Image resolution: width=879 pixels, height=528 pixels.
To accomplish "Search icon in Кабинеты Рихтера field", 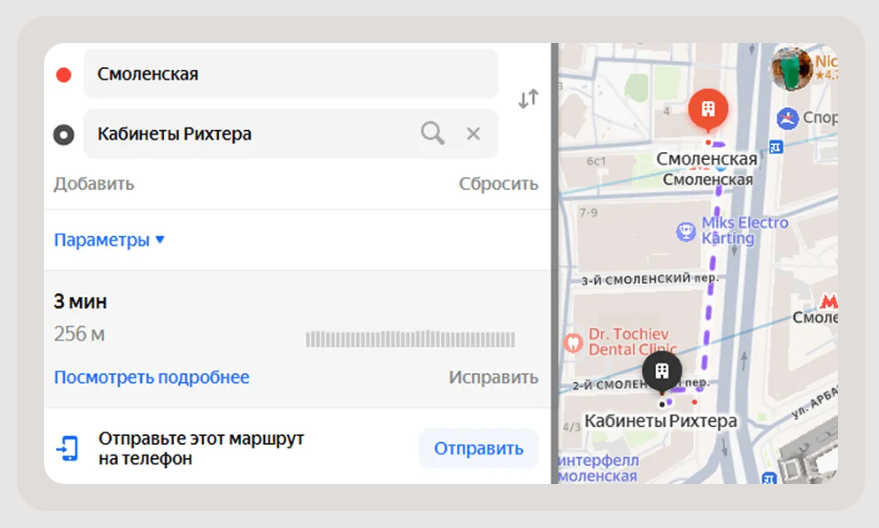I will click(x=432, y=133).
